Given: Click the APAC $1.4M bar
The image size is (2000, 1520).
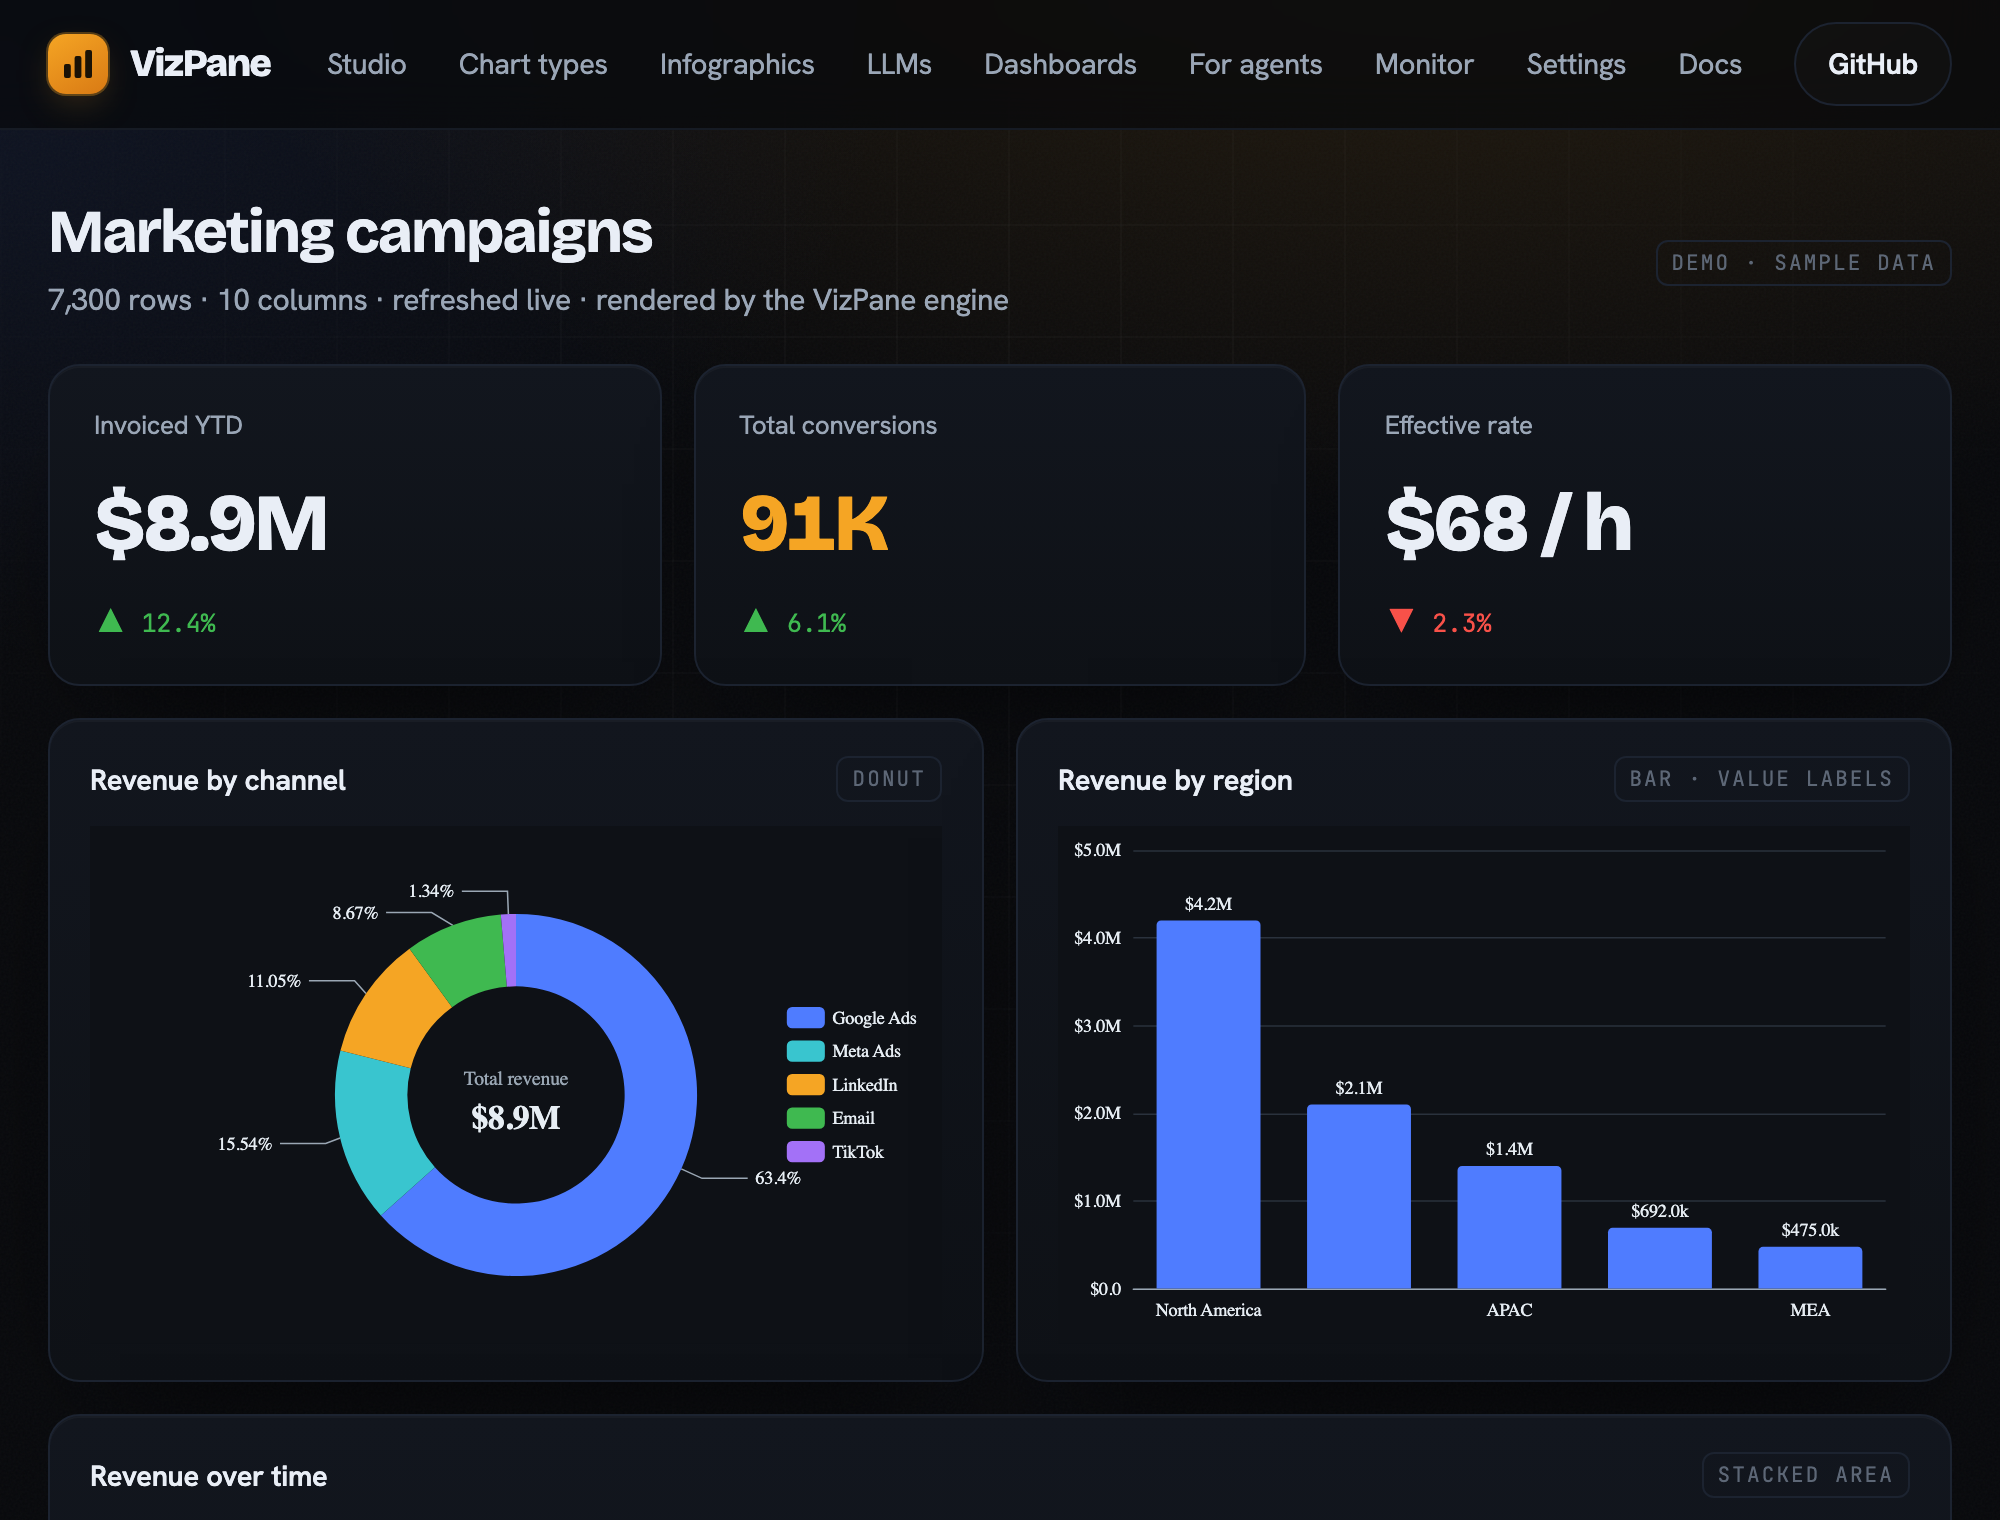Looking at the screenshot, I should click(1509, 1227).
